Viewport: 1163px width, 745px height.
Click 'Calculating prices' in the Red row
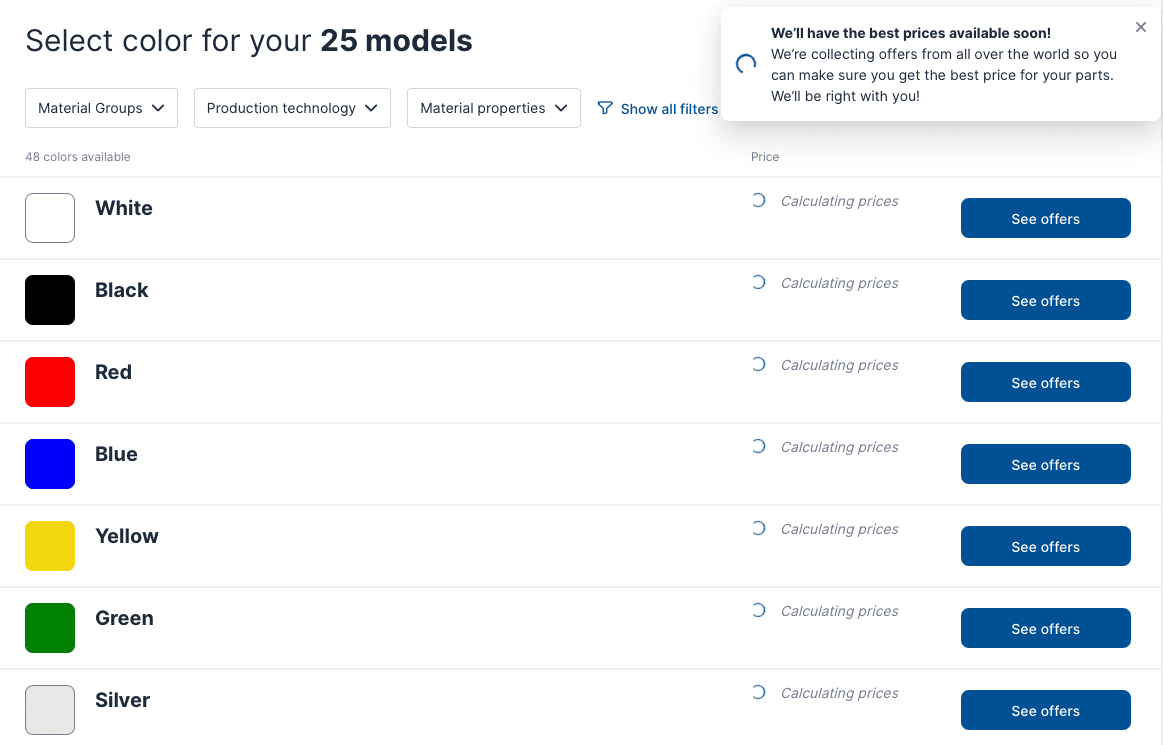pyautogui.click(x=840, y=365)
